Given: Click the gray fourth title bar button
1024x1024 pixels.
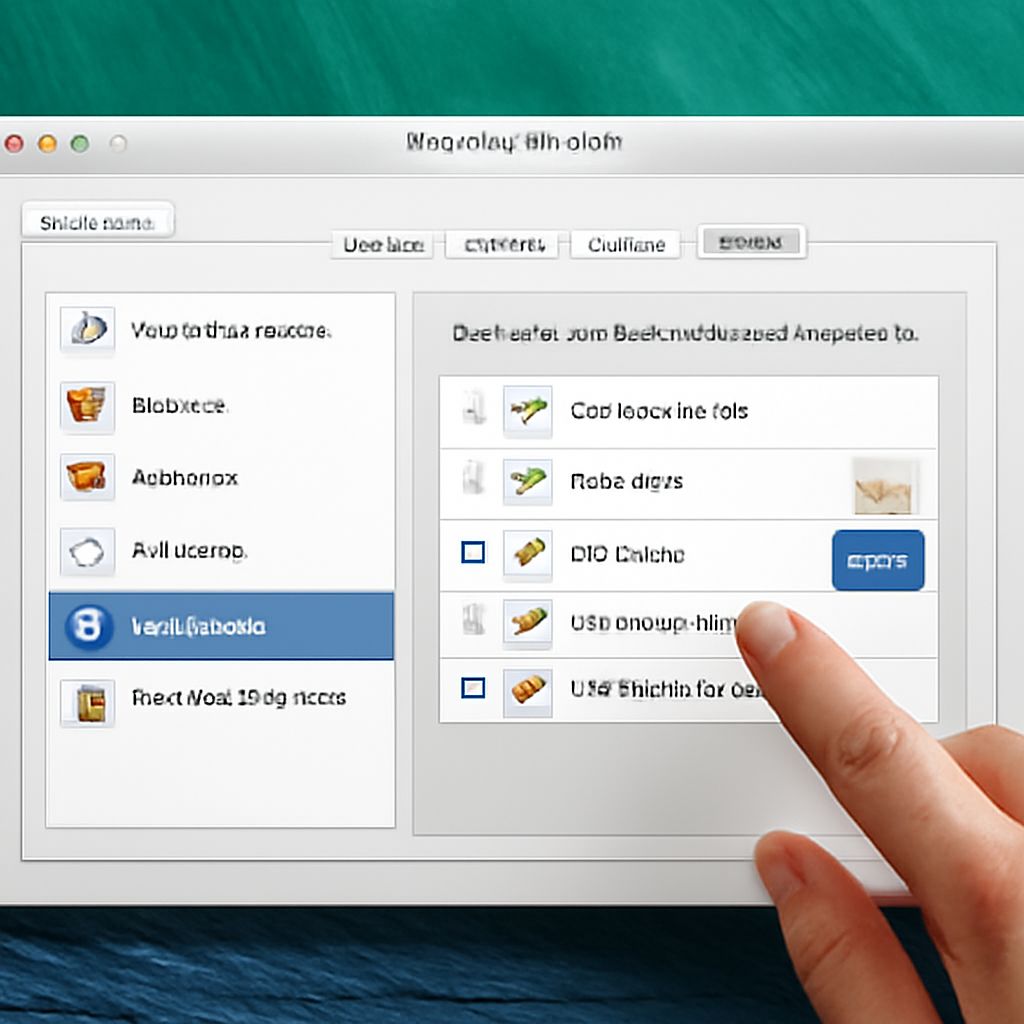Looking at the screenshot, I should [x=118, y=143].
